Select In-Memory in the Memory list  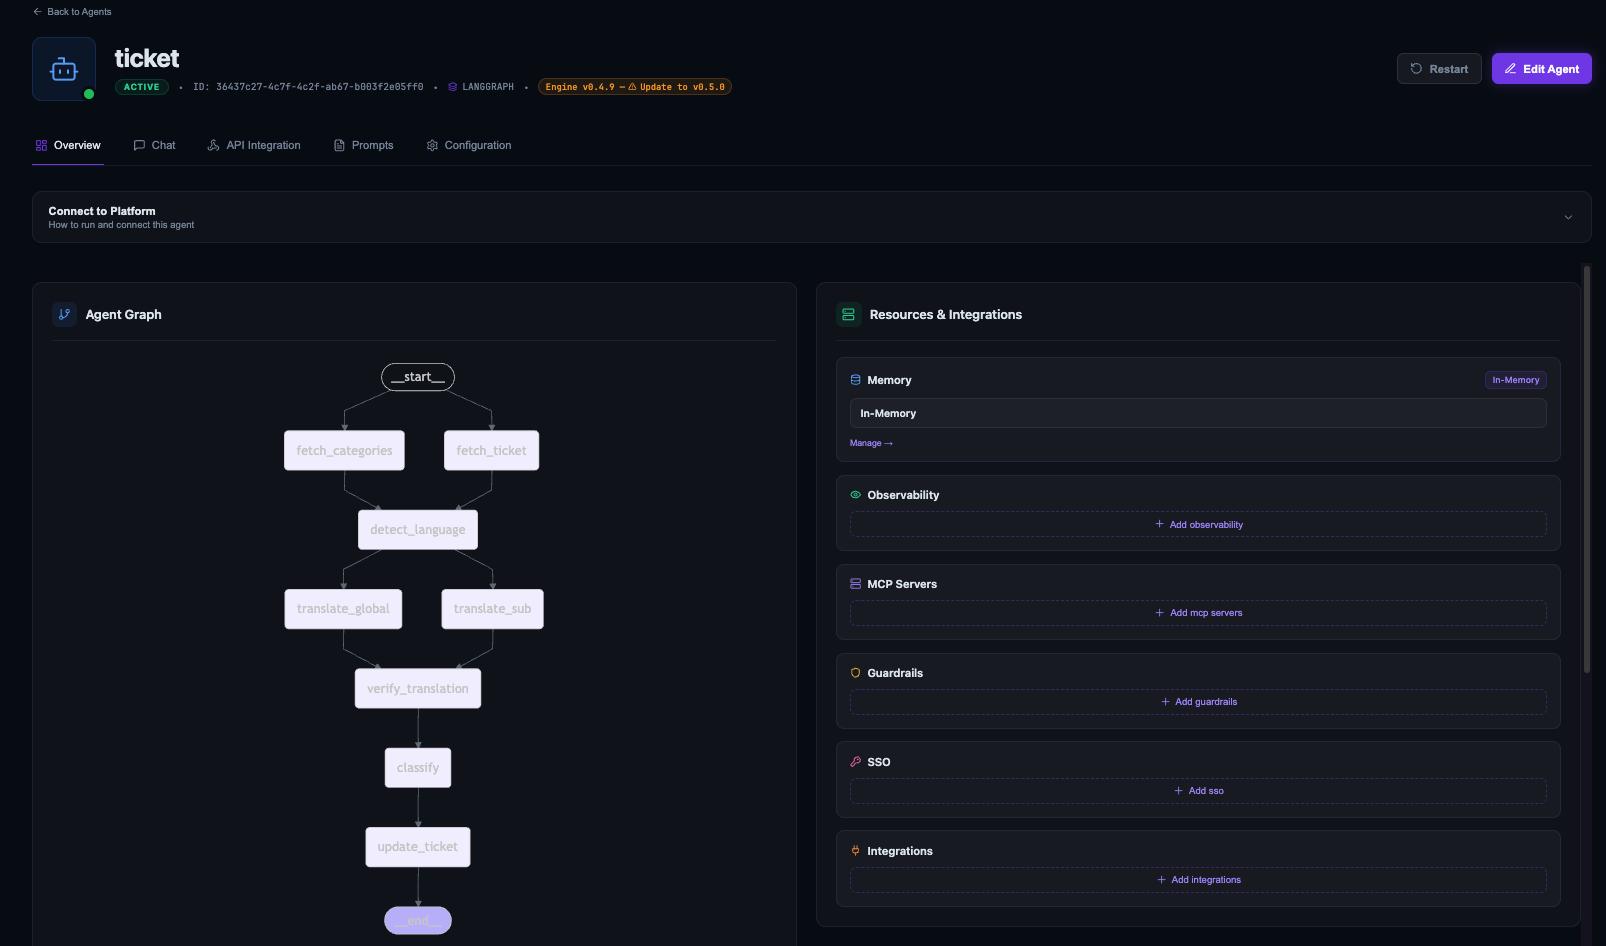pos(1197,413)
